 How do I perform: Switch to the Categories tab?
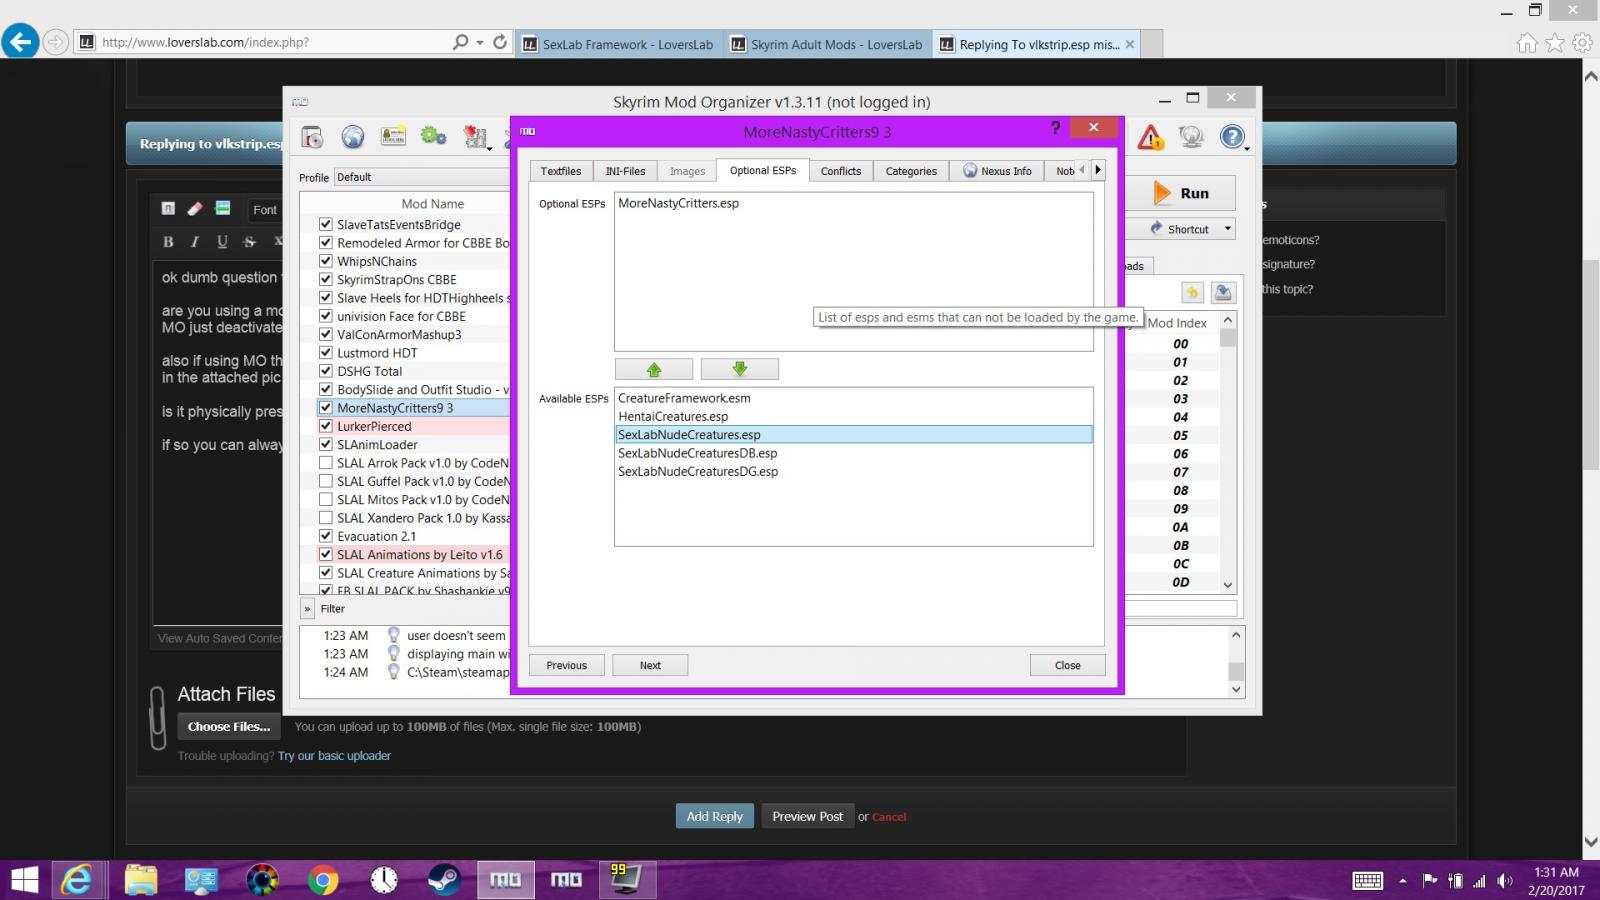911,171
